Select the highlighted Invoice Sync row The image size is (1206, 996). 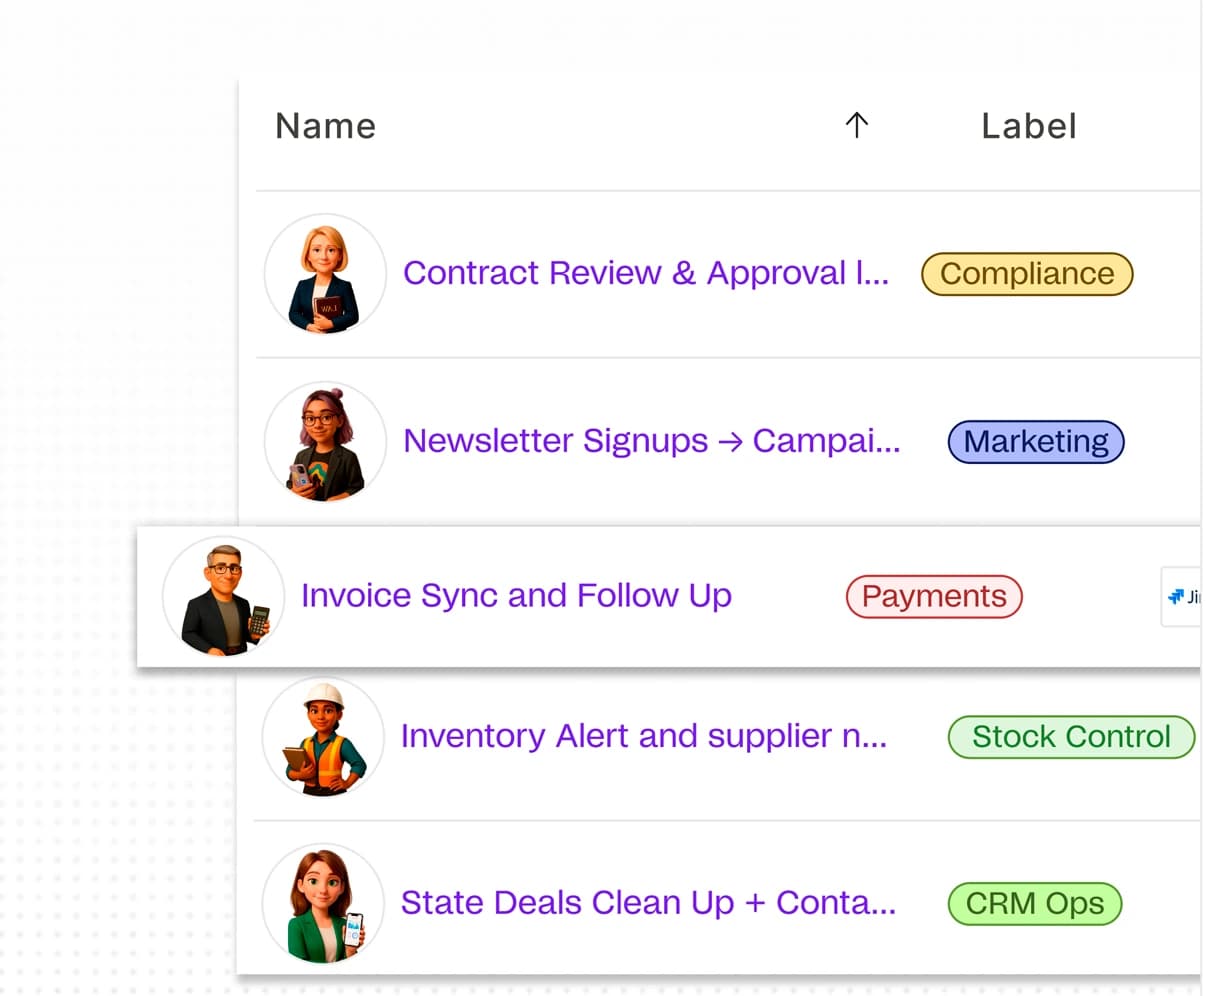668,597
